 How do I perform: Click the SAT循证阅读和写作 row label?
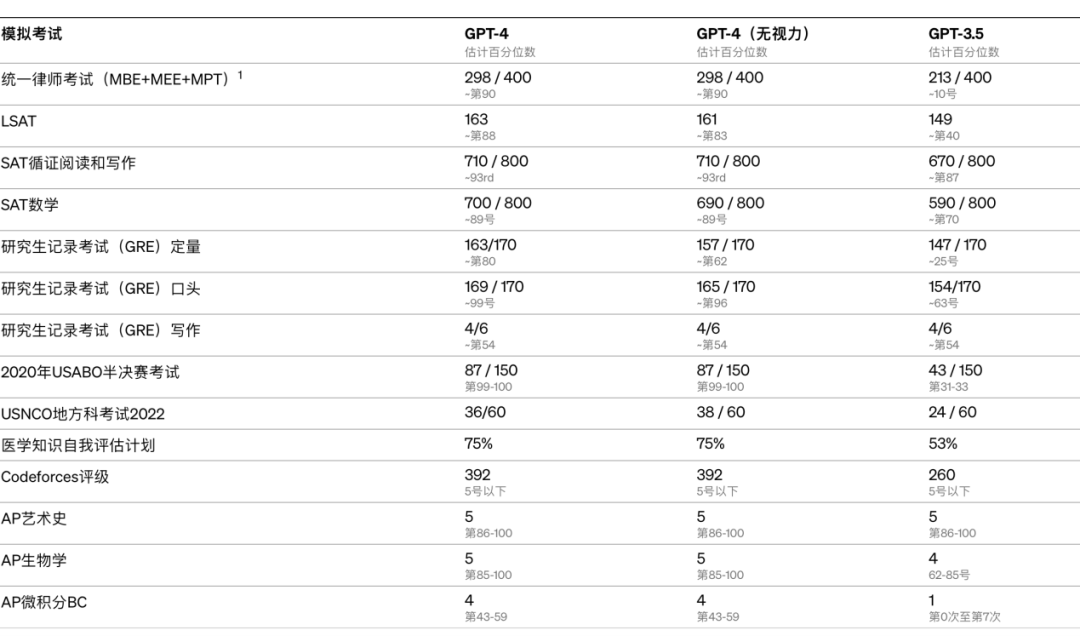(x=68, y=162)
